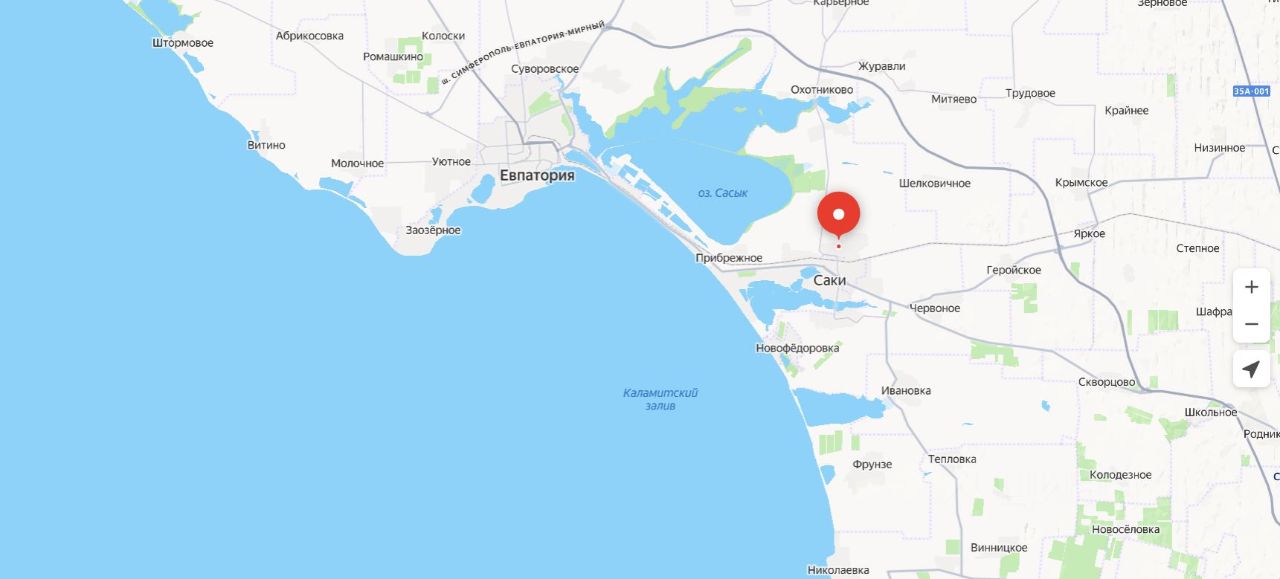Select the Николаевка label
Viewport: 1280px width, 579px height.
[x=838, y=570]
